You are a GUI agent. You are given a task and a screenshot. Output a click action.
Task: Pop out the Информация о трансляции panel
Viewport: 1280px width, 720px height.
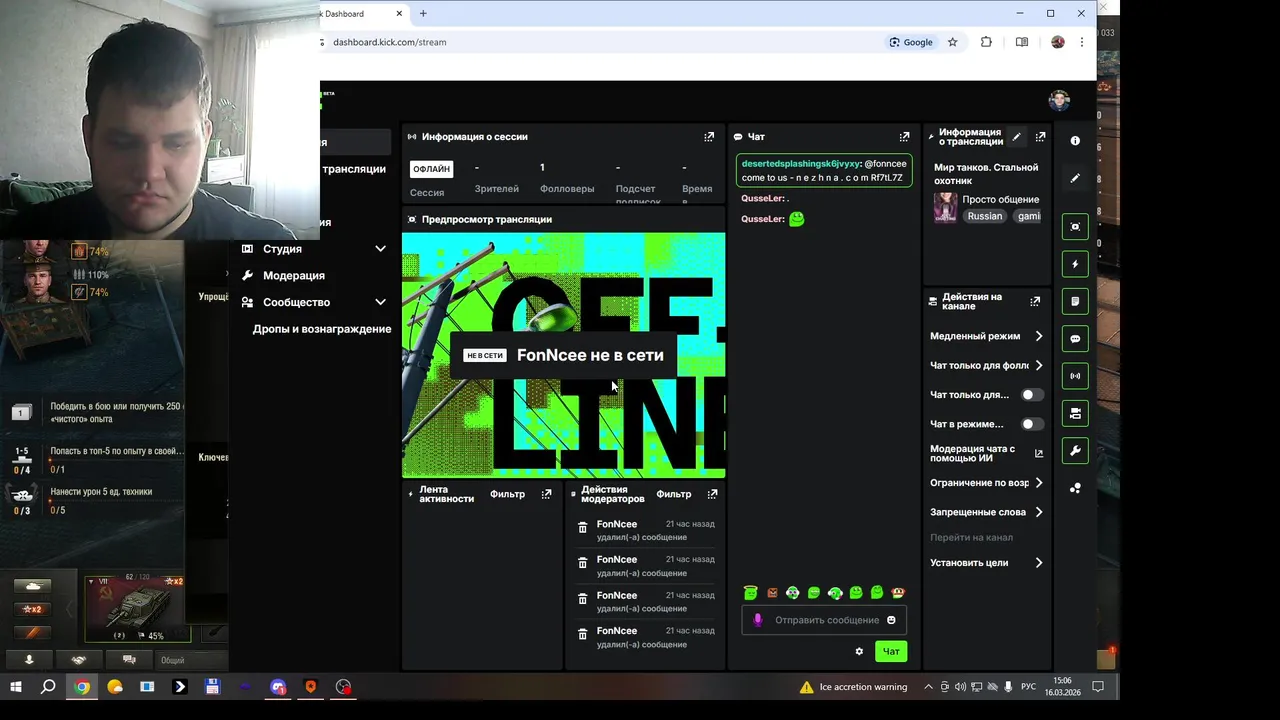pyautogui.click(x=1040, y=137)
